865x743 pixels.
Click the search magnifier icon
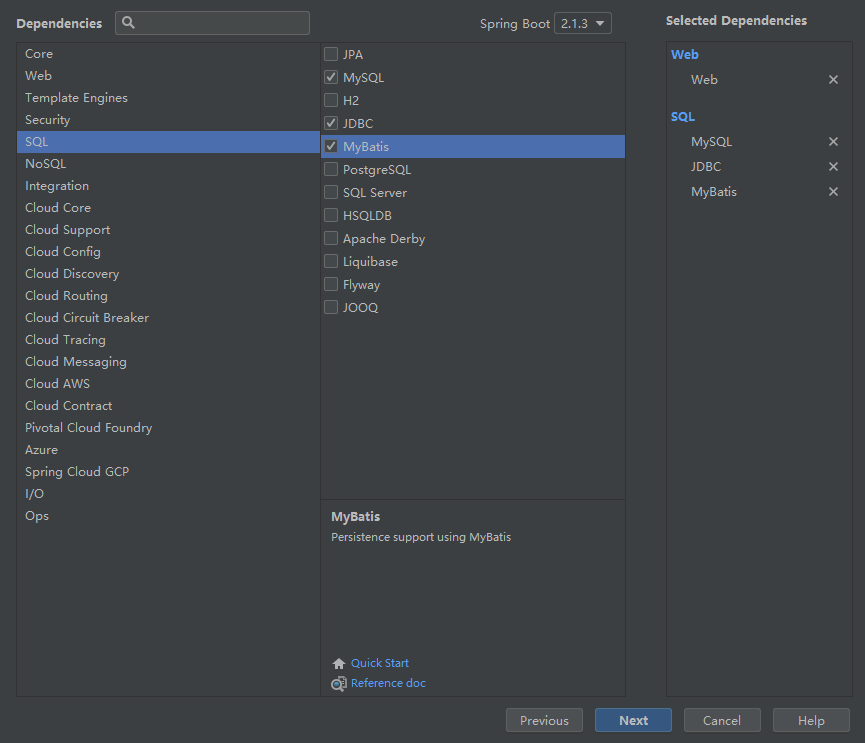pyautogui.click(x=128, y=23)
